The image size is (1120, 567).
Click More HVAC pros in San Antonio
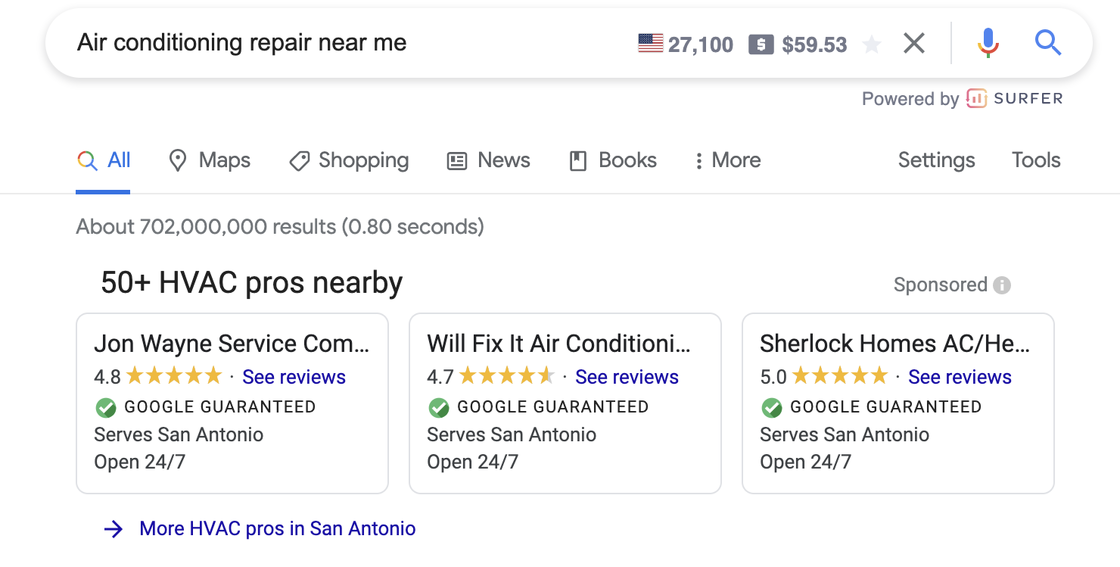(276, 528)
